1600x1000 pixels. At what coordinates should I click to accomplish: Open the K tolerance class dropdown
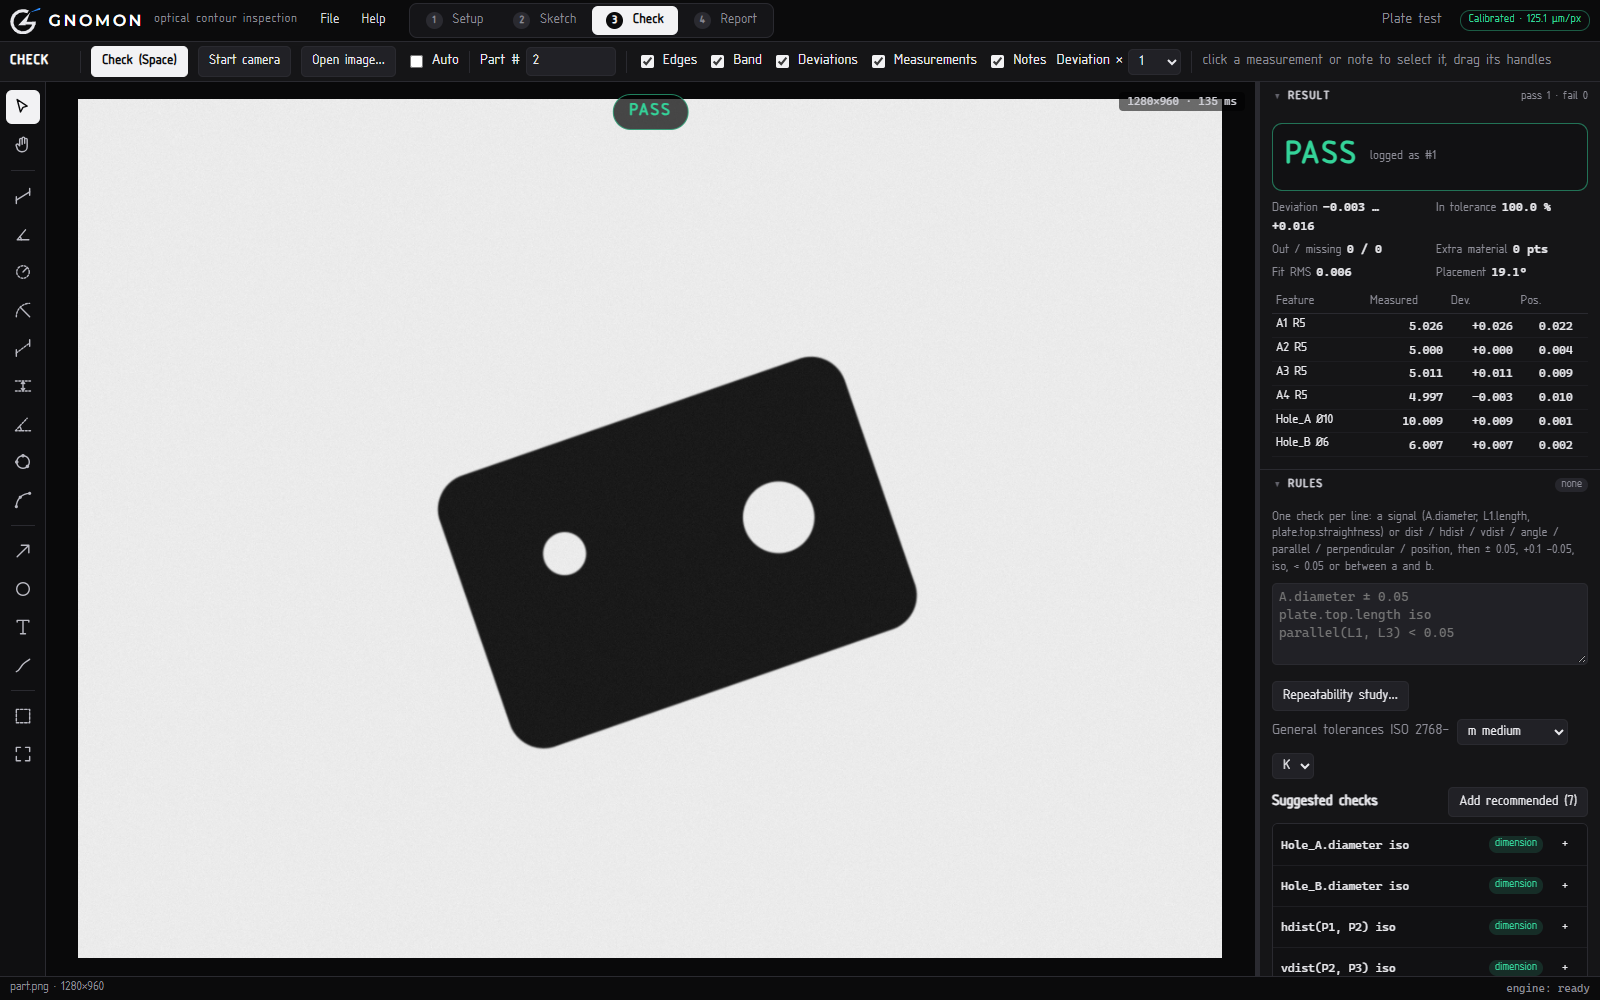tap(1292, 765)
